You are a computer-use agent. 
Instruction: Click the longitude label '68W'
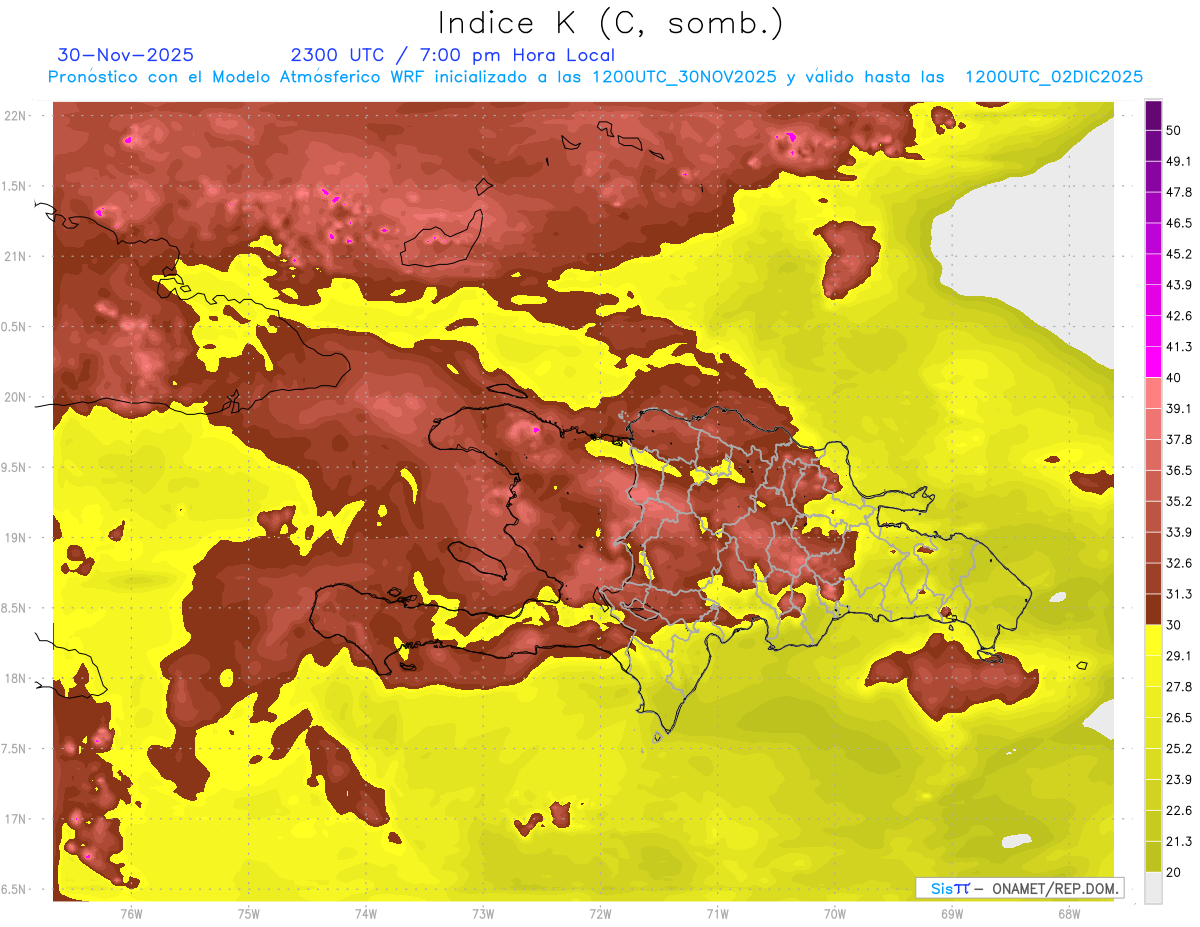[1069, 914]
